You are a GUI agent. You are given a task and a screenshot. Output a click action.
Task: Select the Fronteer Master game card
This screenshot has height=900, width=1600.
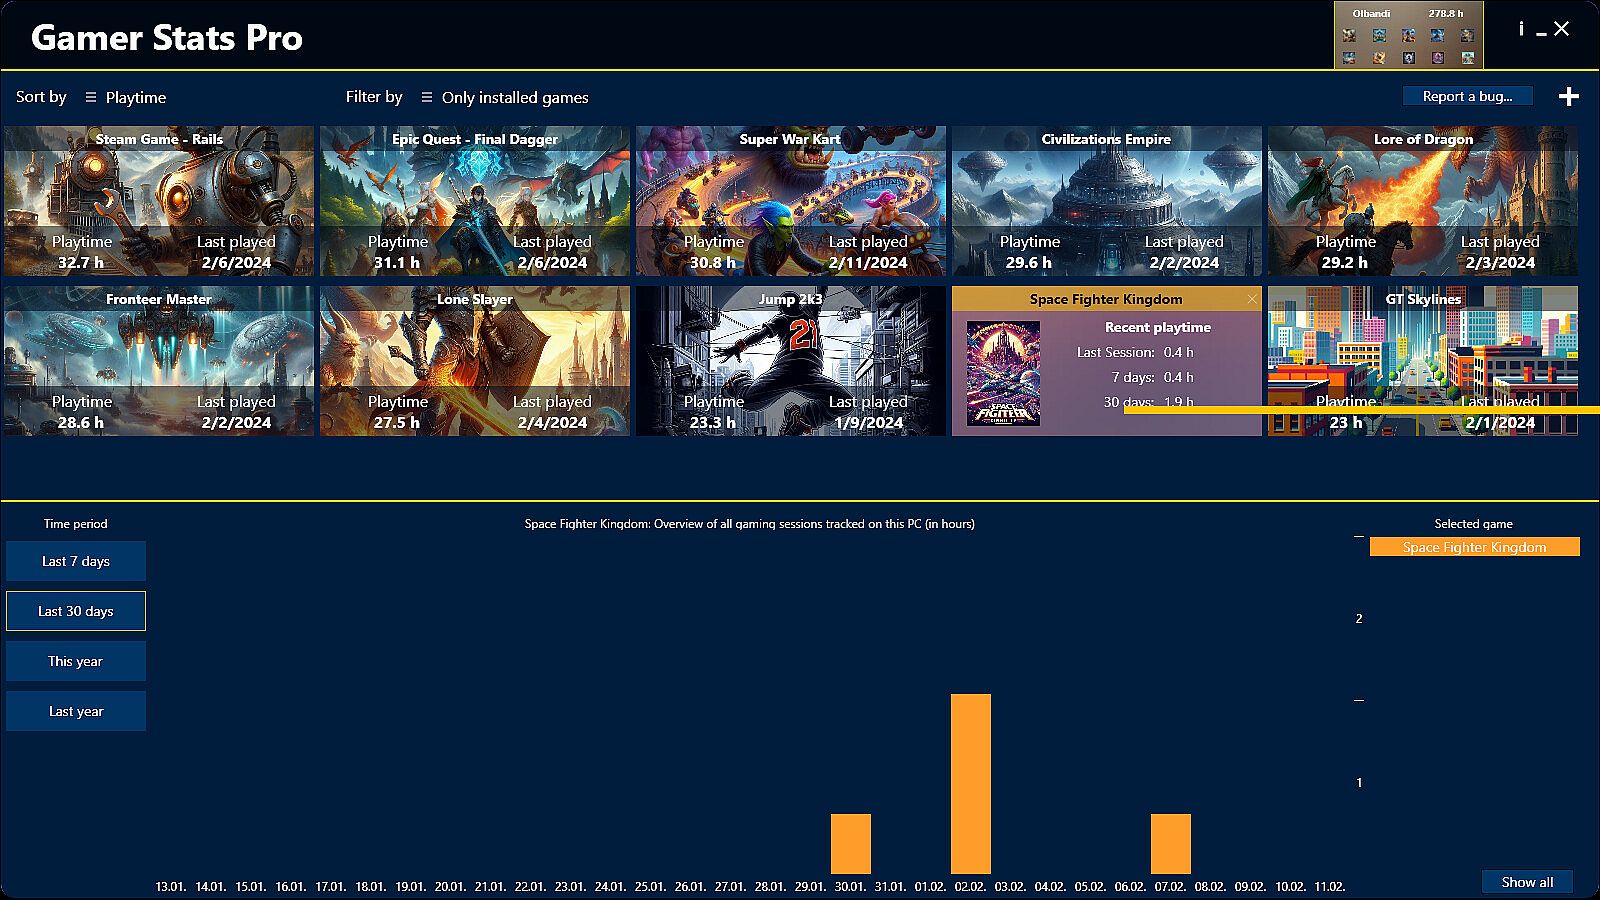click(x=159, y=361)
